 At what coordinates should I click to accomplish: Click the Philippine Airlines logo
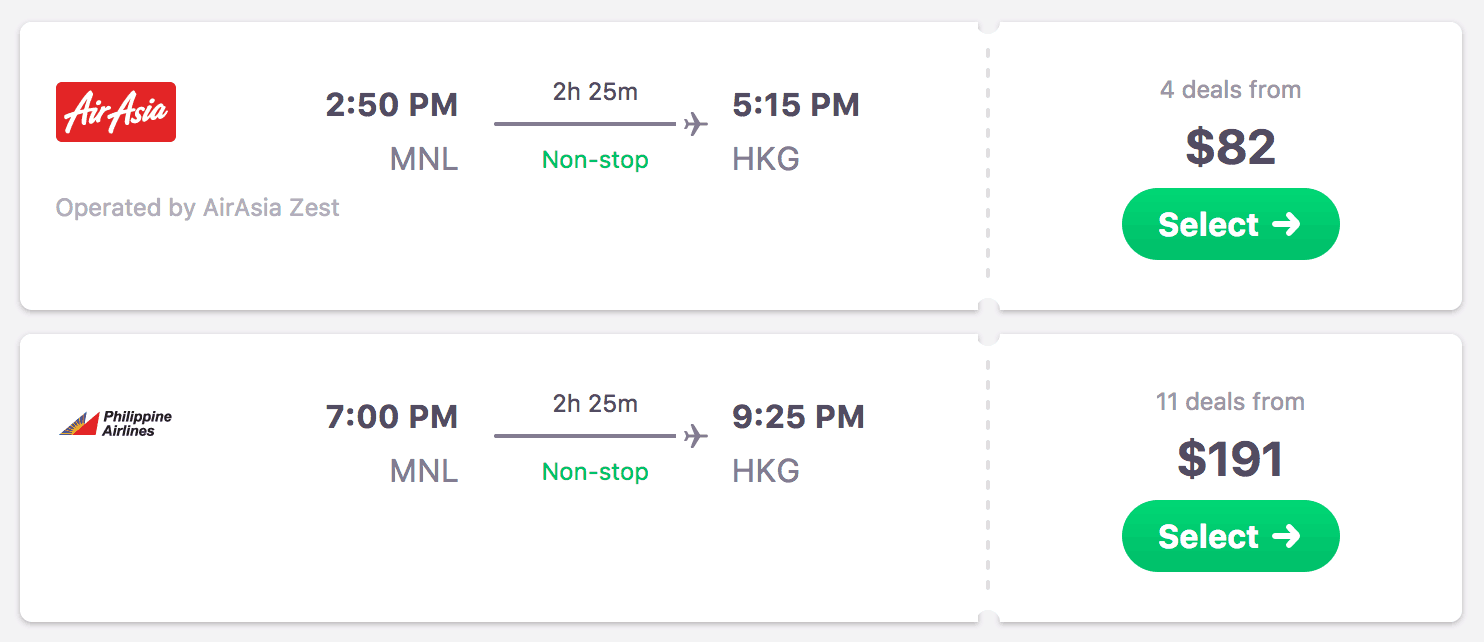[x=113, y=422]
